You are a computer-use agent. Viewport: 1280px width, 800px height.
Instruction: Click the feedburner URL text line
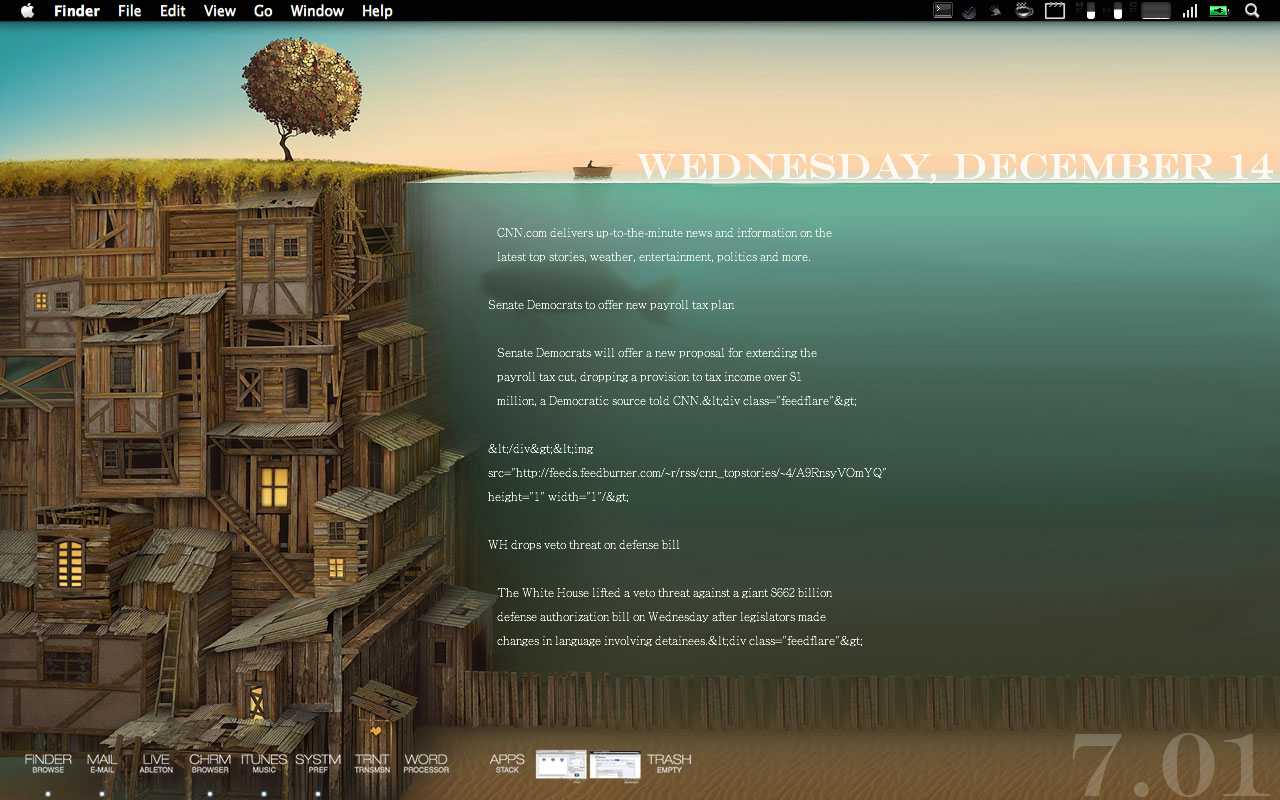687,473
